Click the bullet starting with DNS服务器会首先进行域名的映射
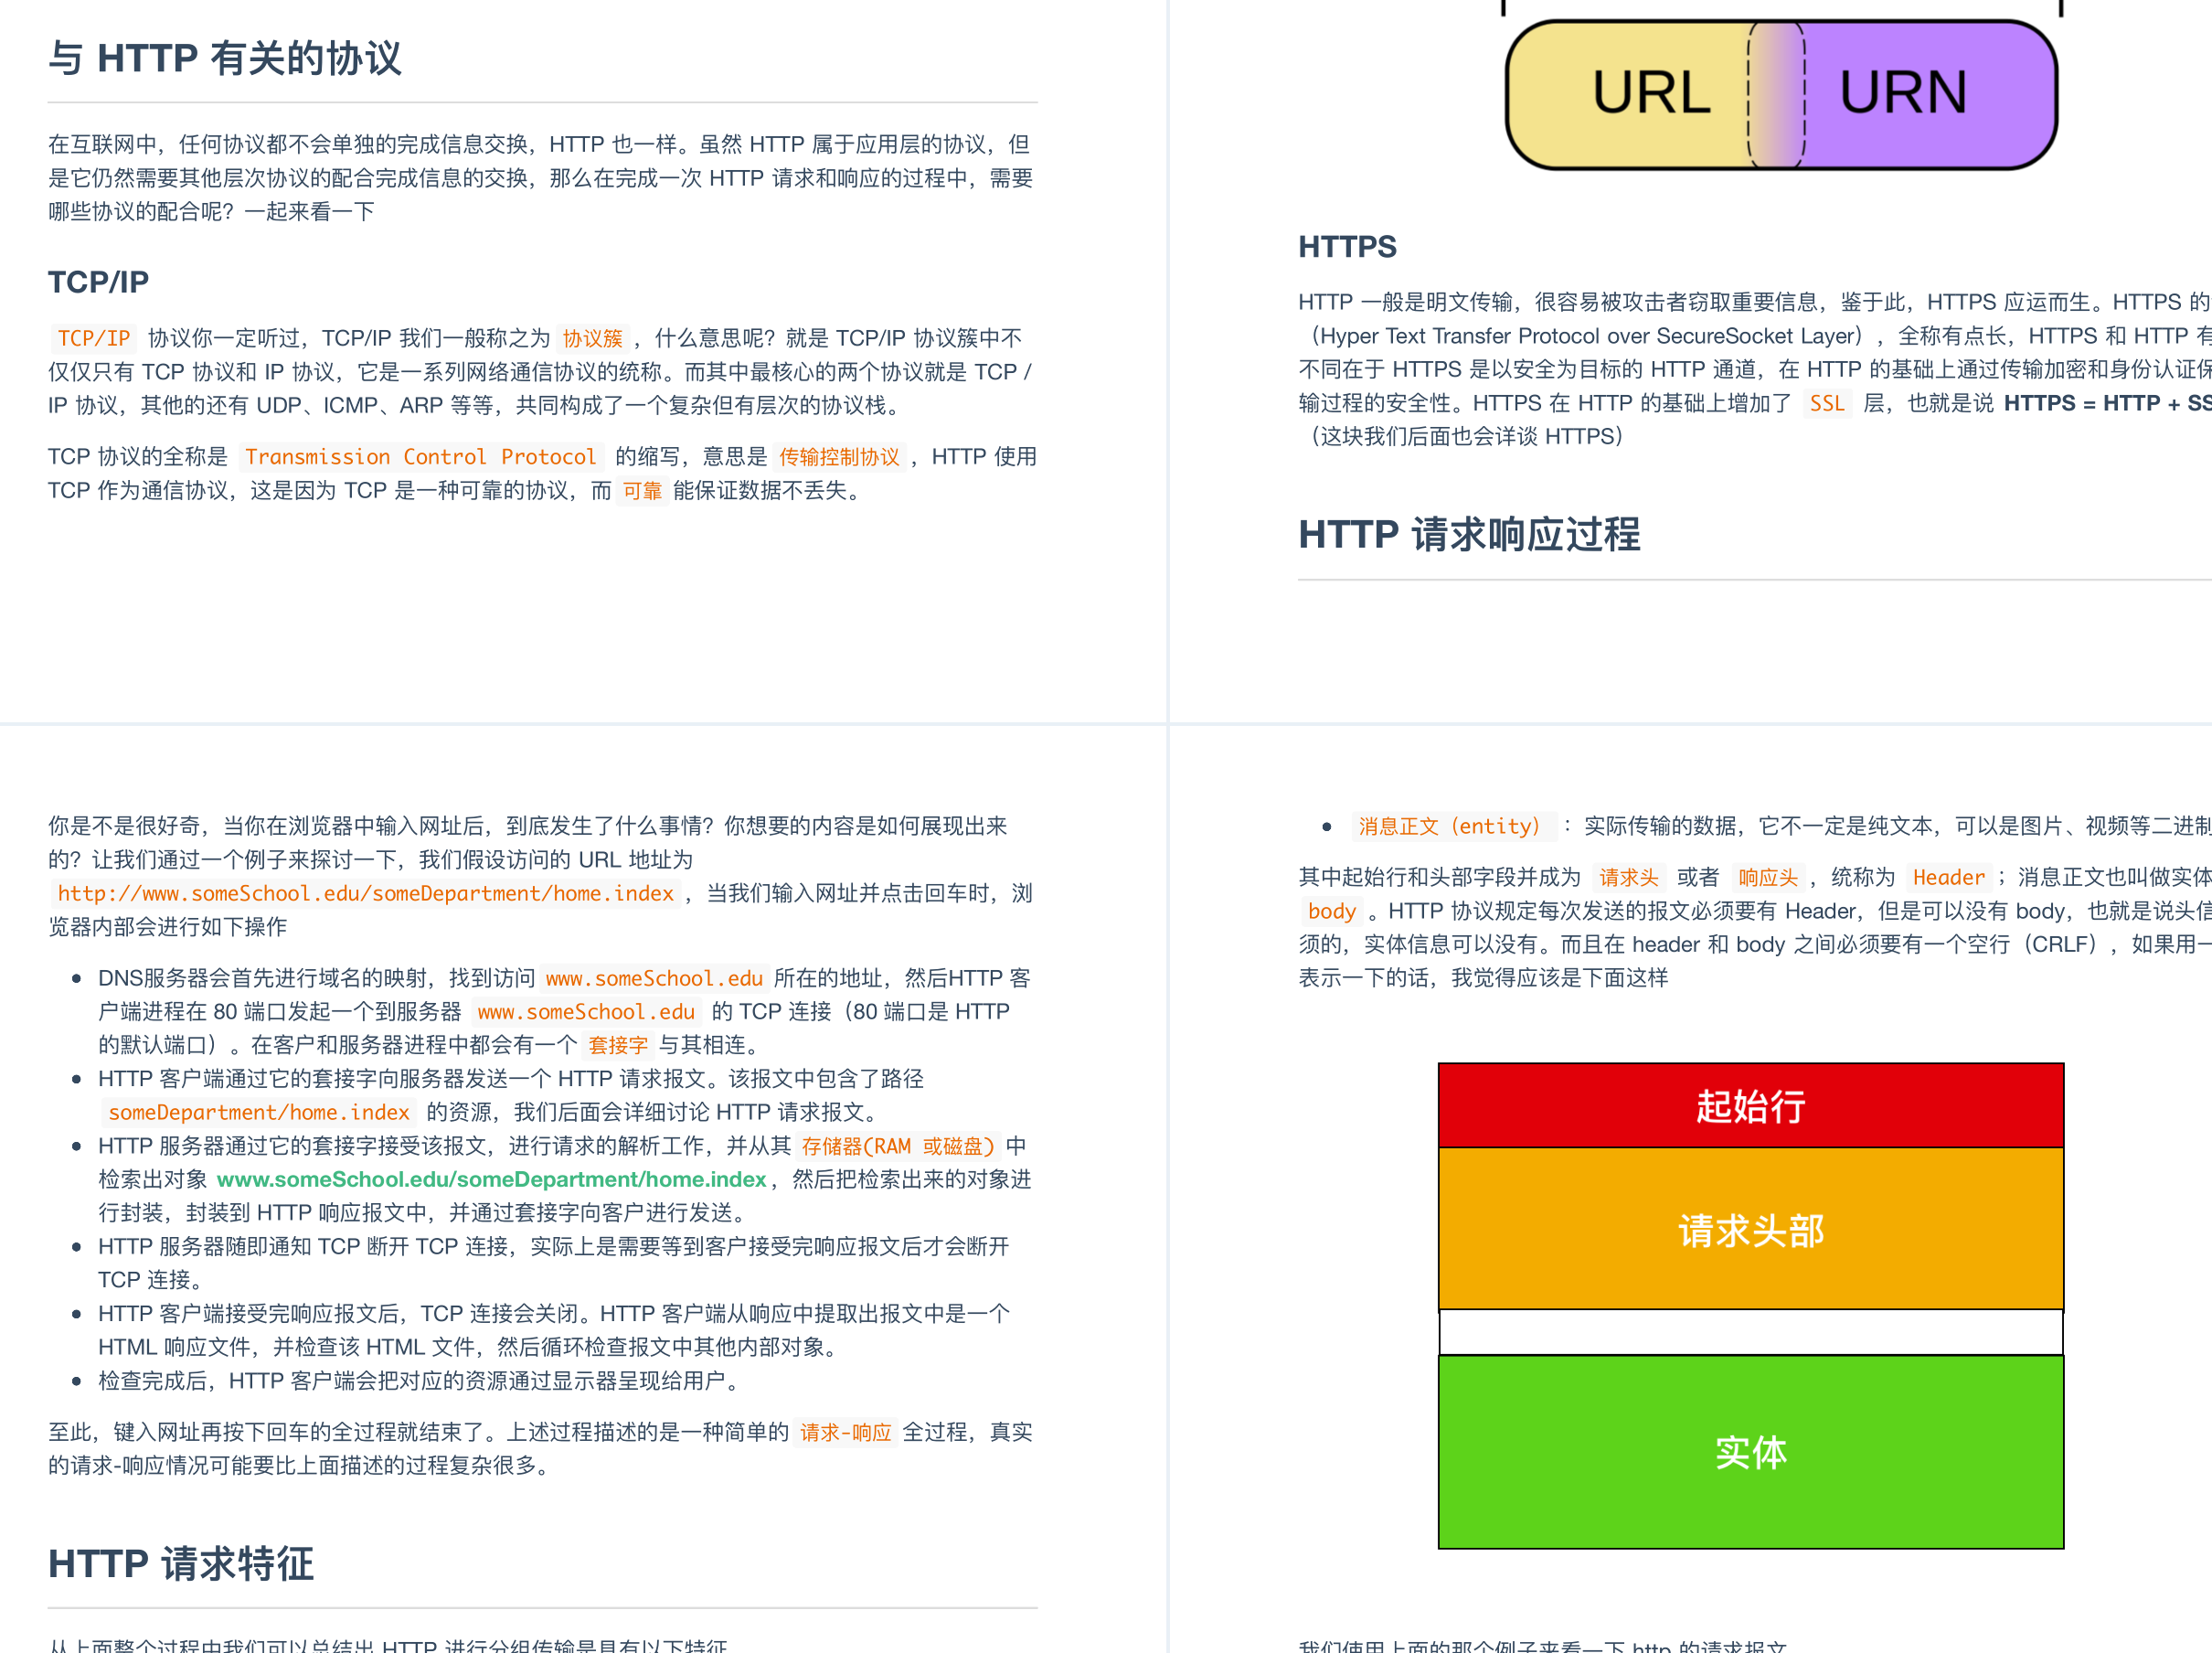This screenshot has width=2212, height=1653. click(x=564, y=1011)
